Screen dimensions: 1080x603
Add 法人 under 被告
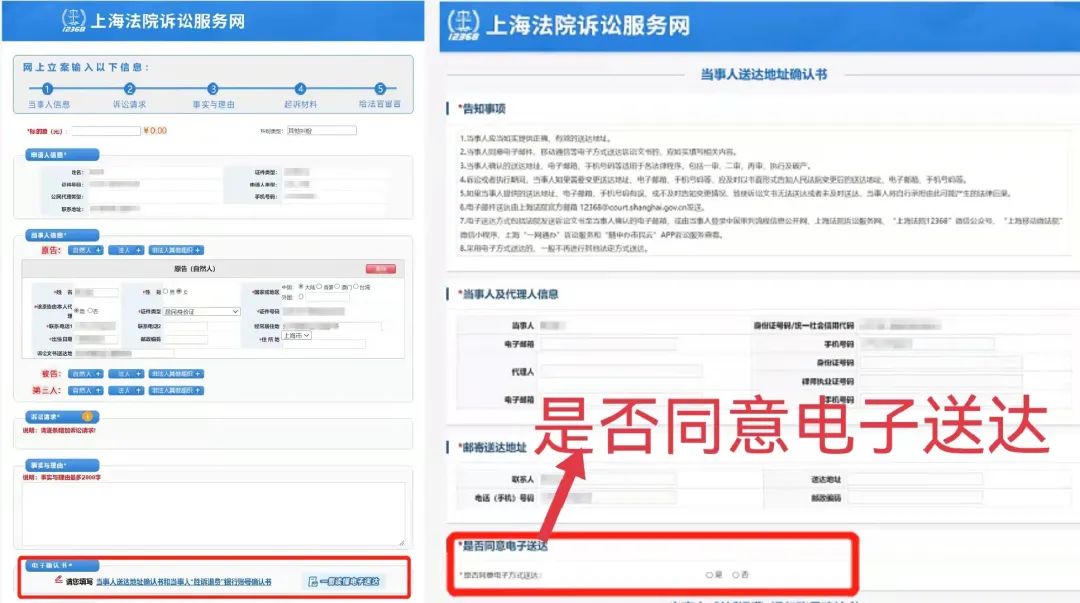pyautogui.click(x=125, y=374)
